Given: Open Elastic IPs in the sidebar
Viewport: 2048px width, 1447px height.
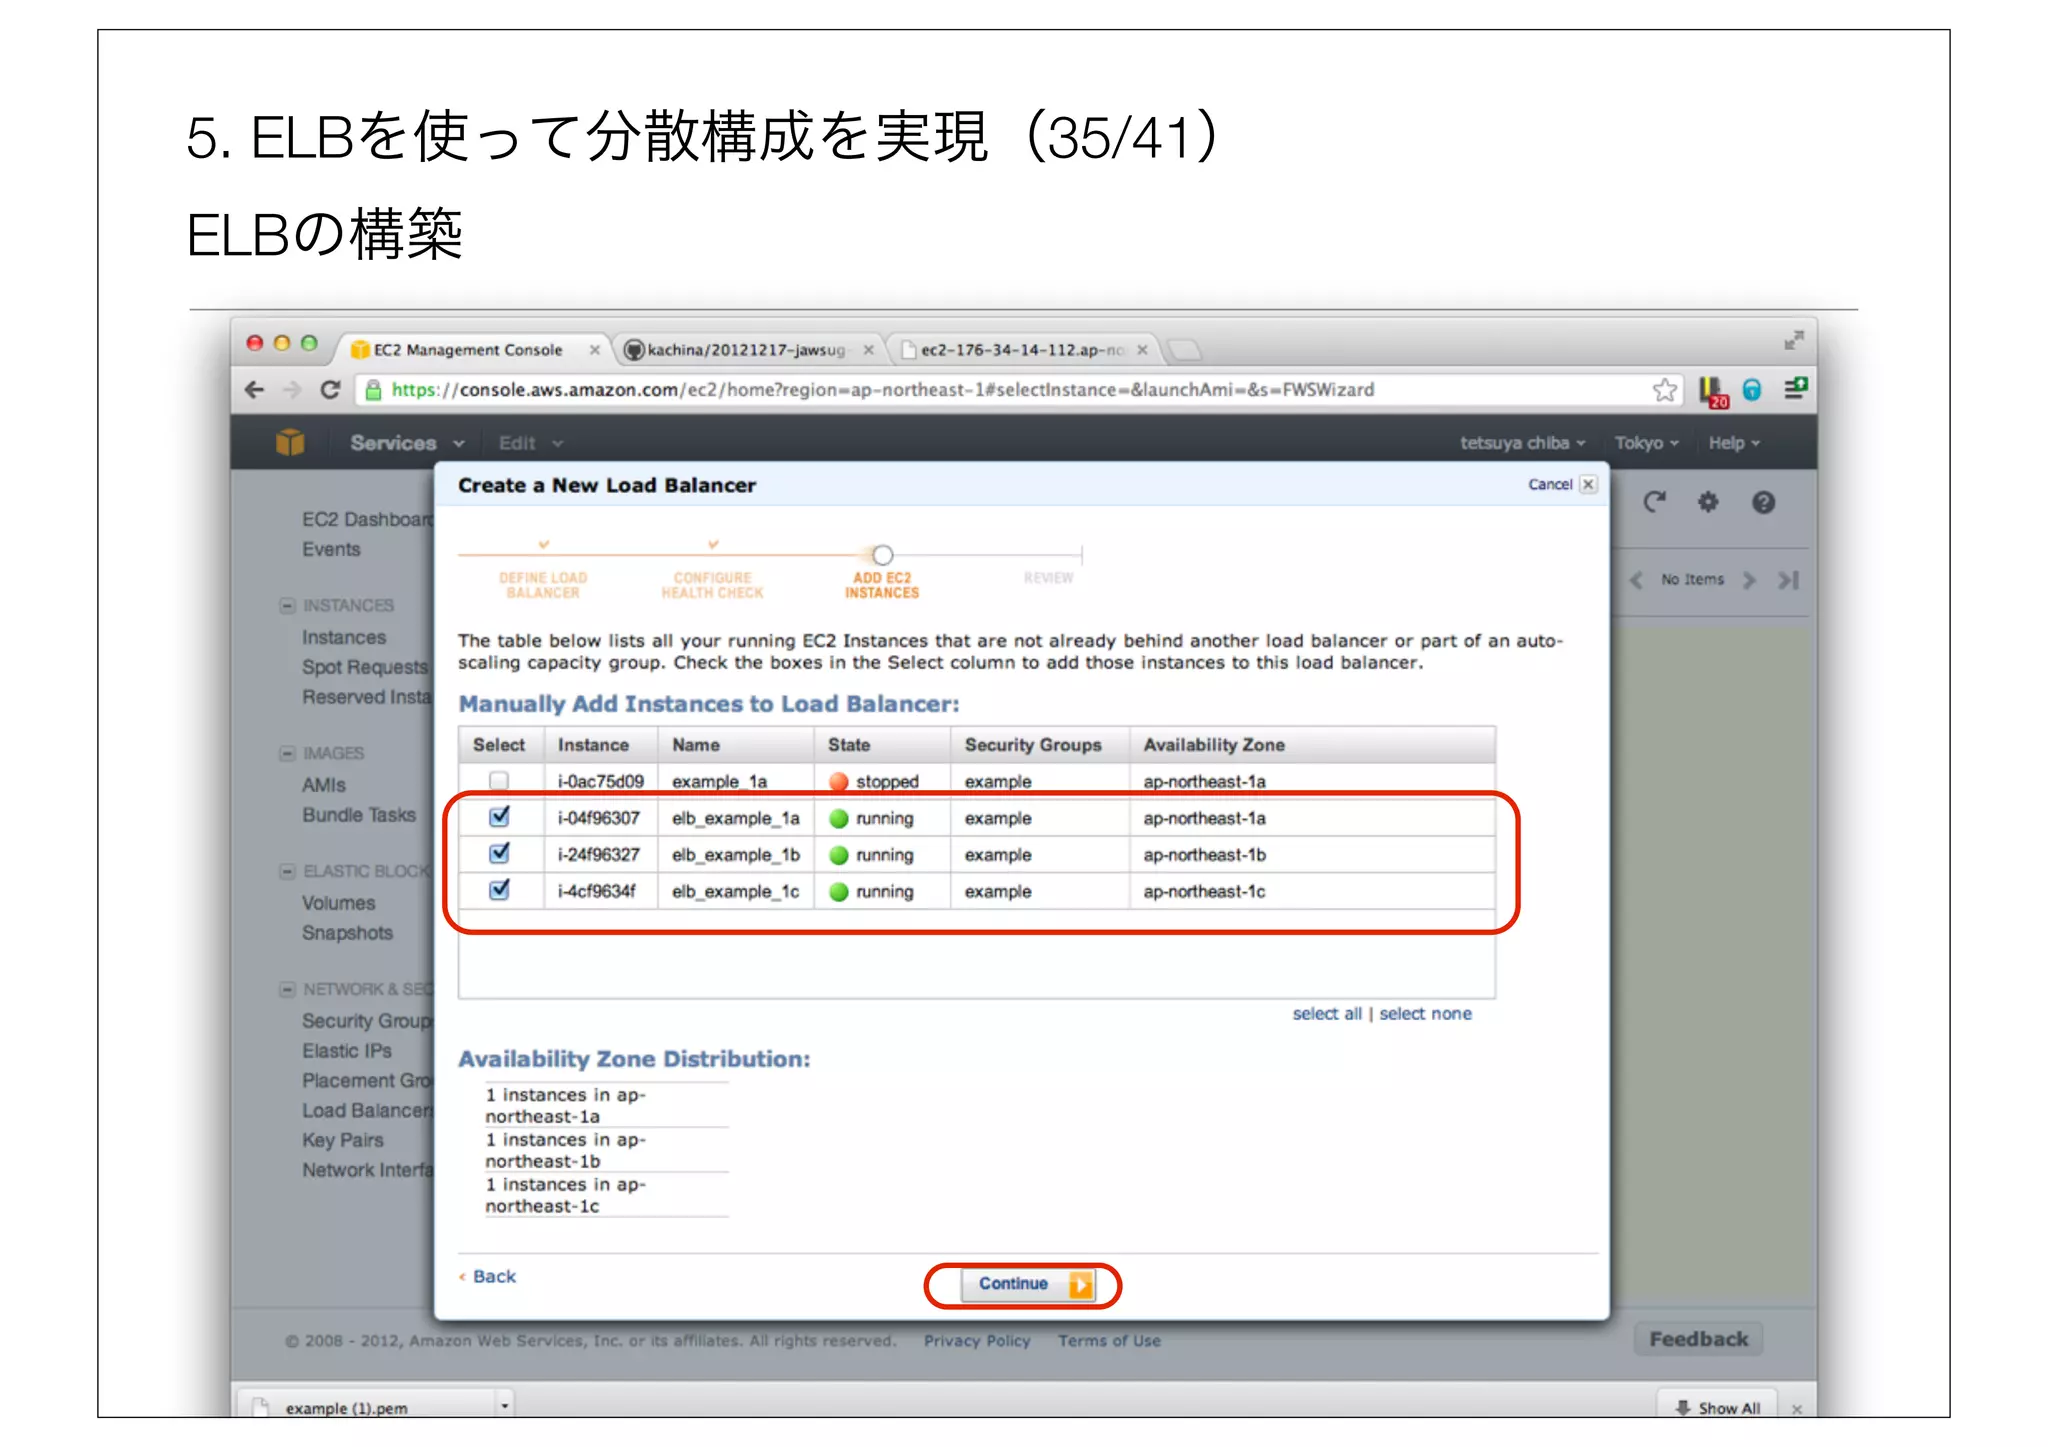Looking at the screenshot, I should 347,1051.
